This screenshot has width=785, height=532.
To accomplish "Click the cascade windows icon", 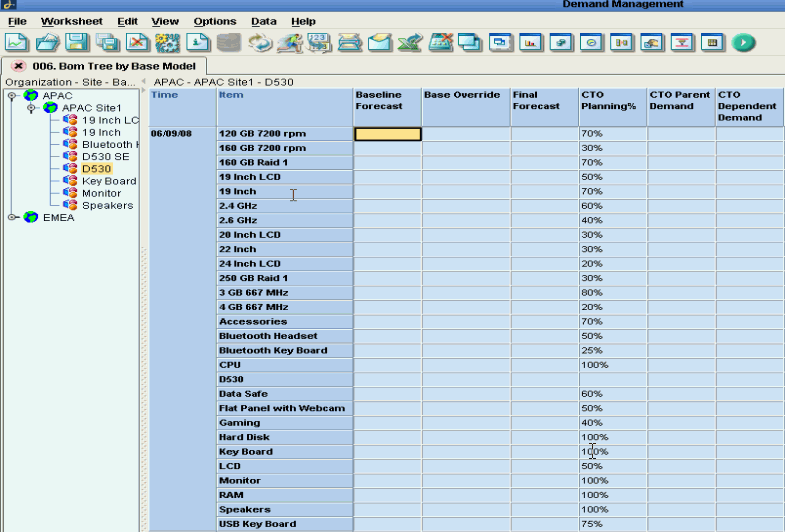I will point(470,43).
